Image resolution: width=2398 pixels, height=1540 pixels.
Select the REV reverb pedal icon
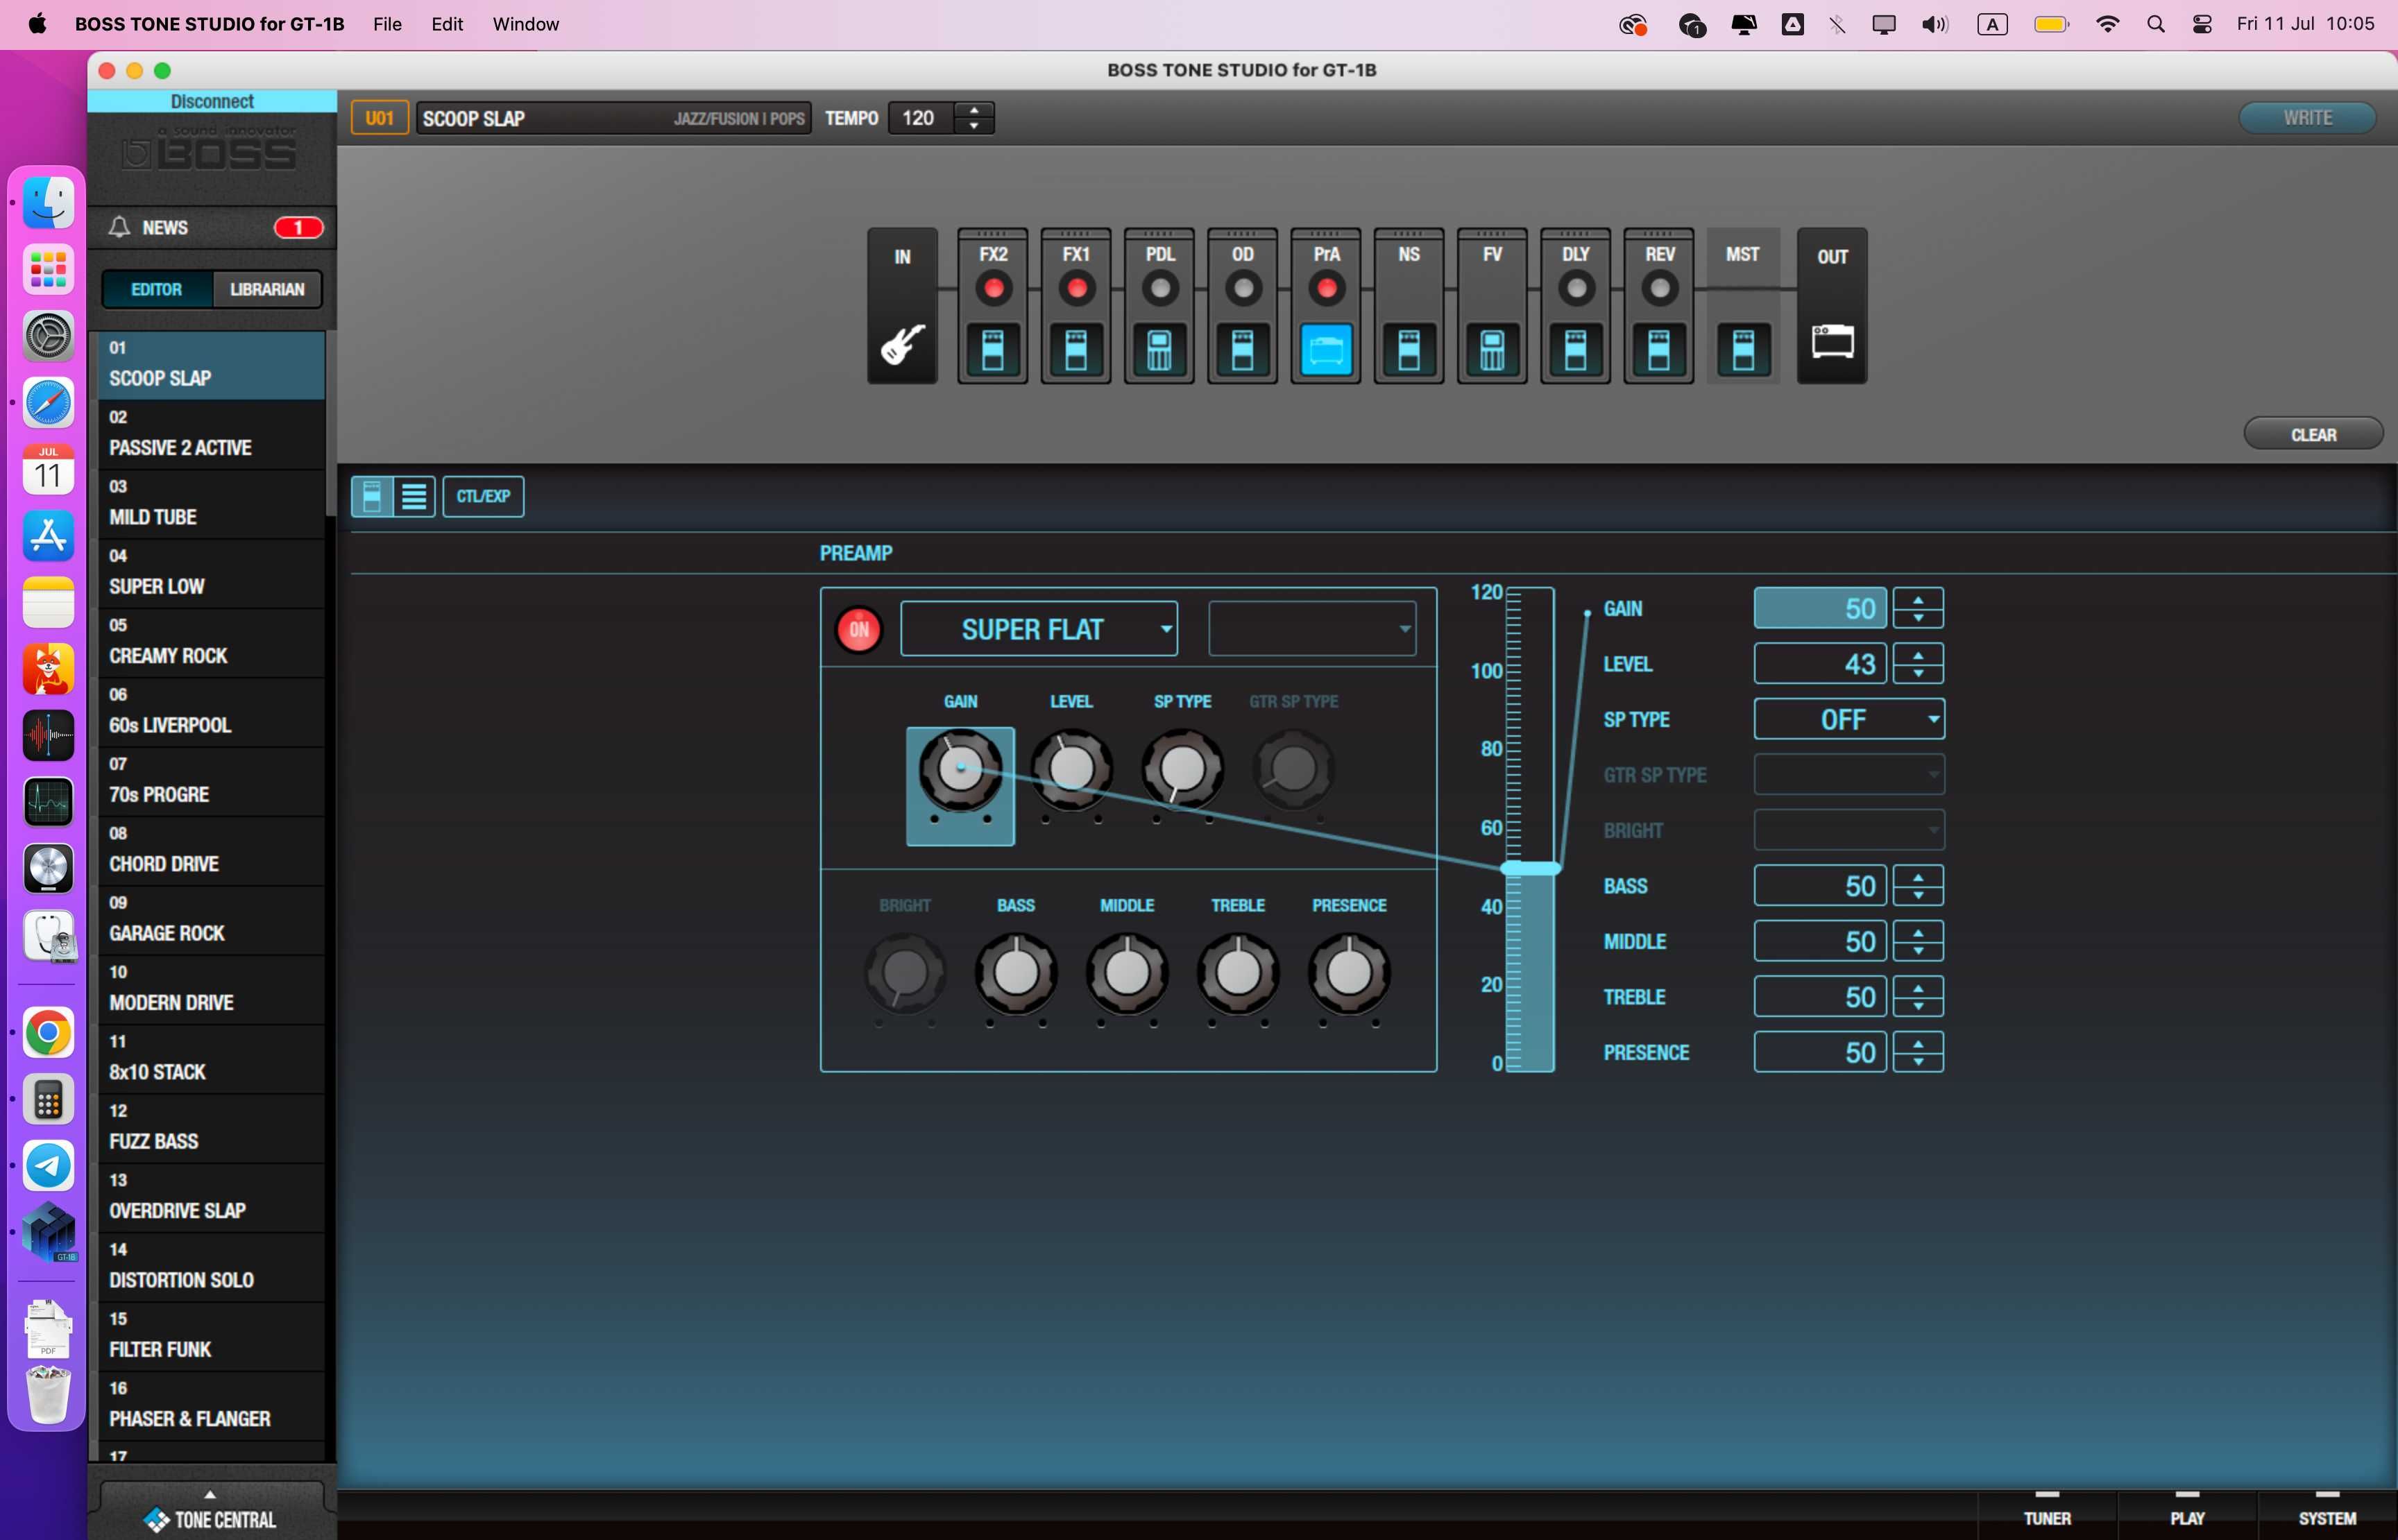coord(1659,350)
